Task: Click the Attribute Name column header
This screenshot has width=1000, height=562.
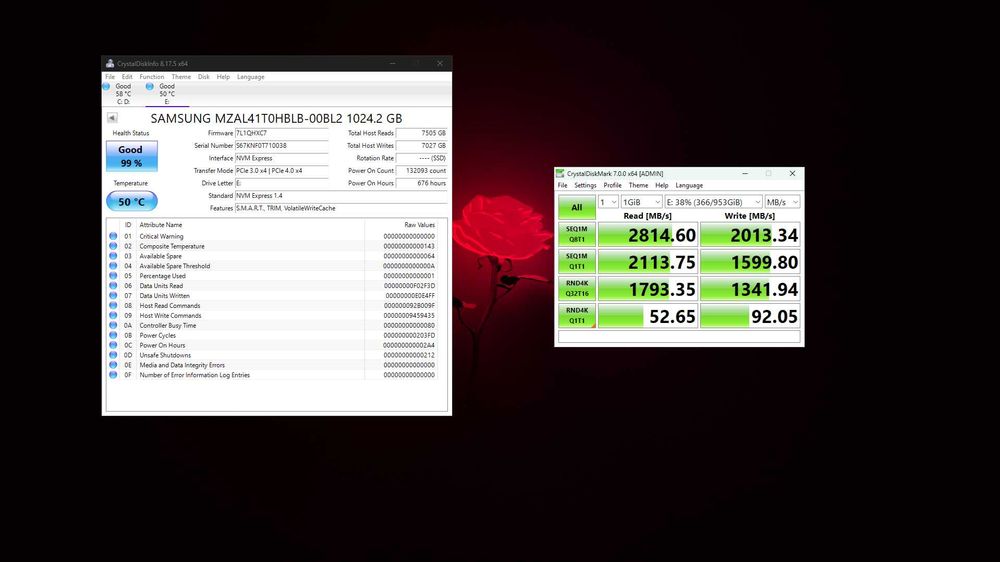Action: tap(161, 225)
